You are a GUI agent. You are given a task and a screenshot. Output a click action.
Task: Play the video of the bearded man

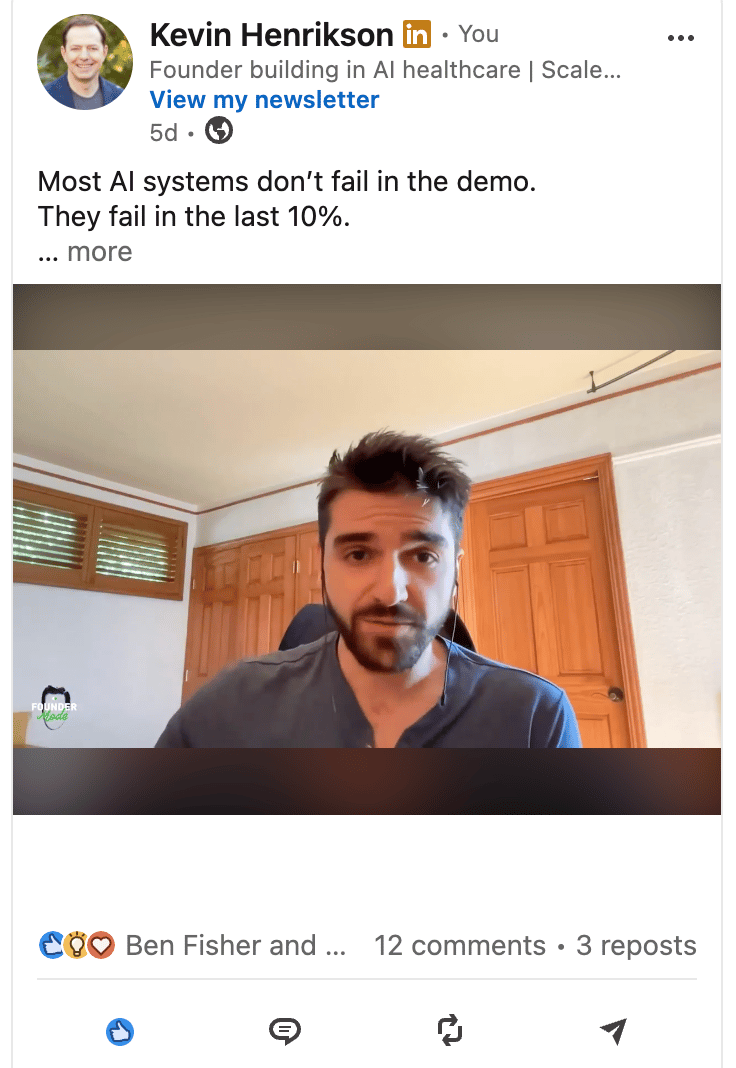pos(367,549)
